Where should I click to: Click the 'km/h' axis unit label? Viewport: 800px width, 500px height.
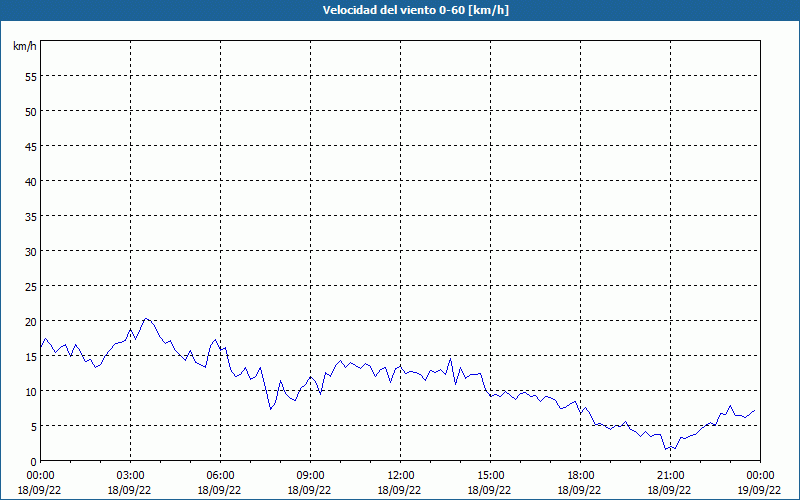[x=24, y=46]
